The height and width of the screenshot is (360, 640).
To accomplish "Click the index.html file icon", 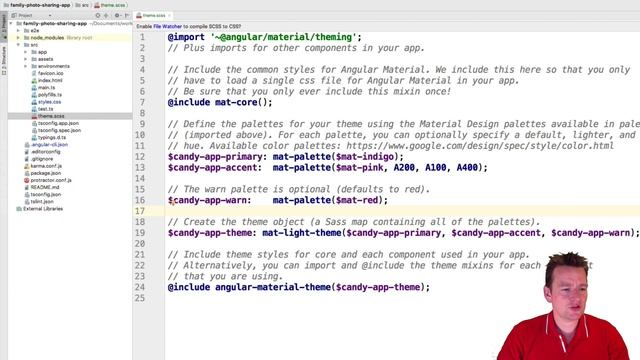I will pyautogui.click(x=34, y=80).
